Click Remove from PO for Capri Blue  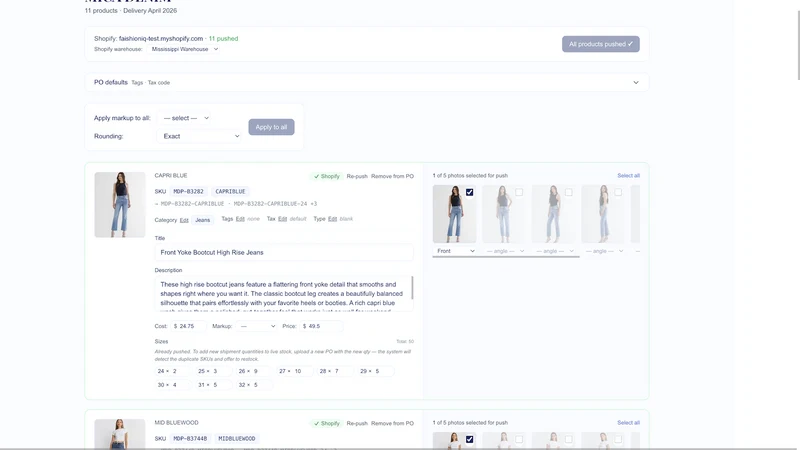click(392, 176)
